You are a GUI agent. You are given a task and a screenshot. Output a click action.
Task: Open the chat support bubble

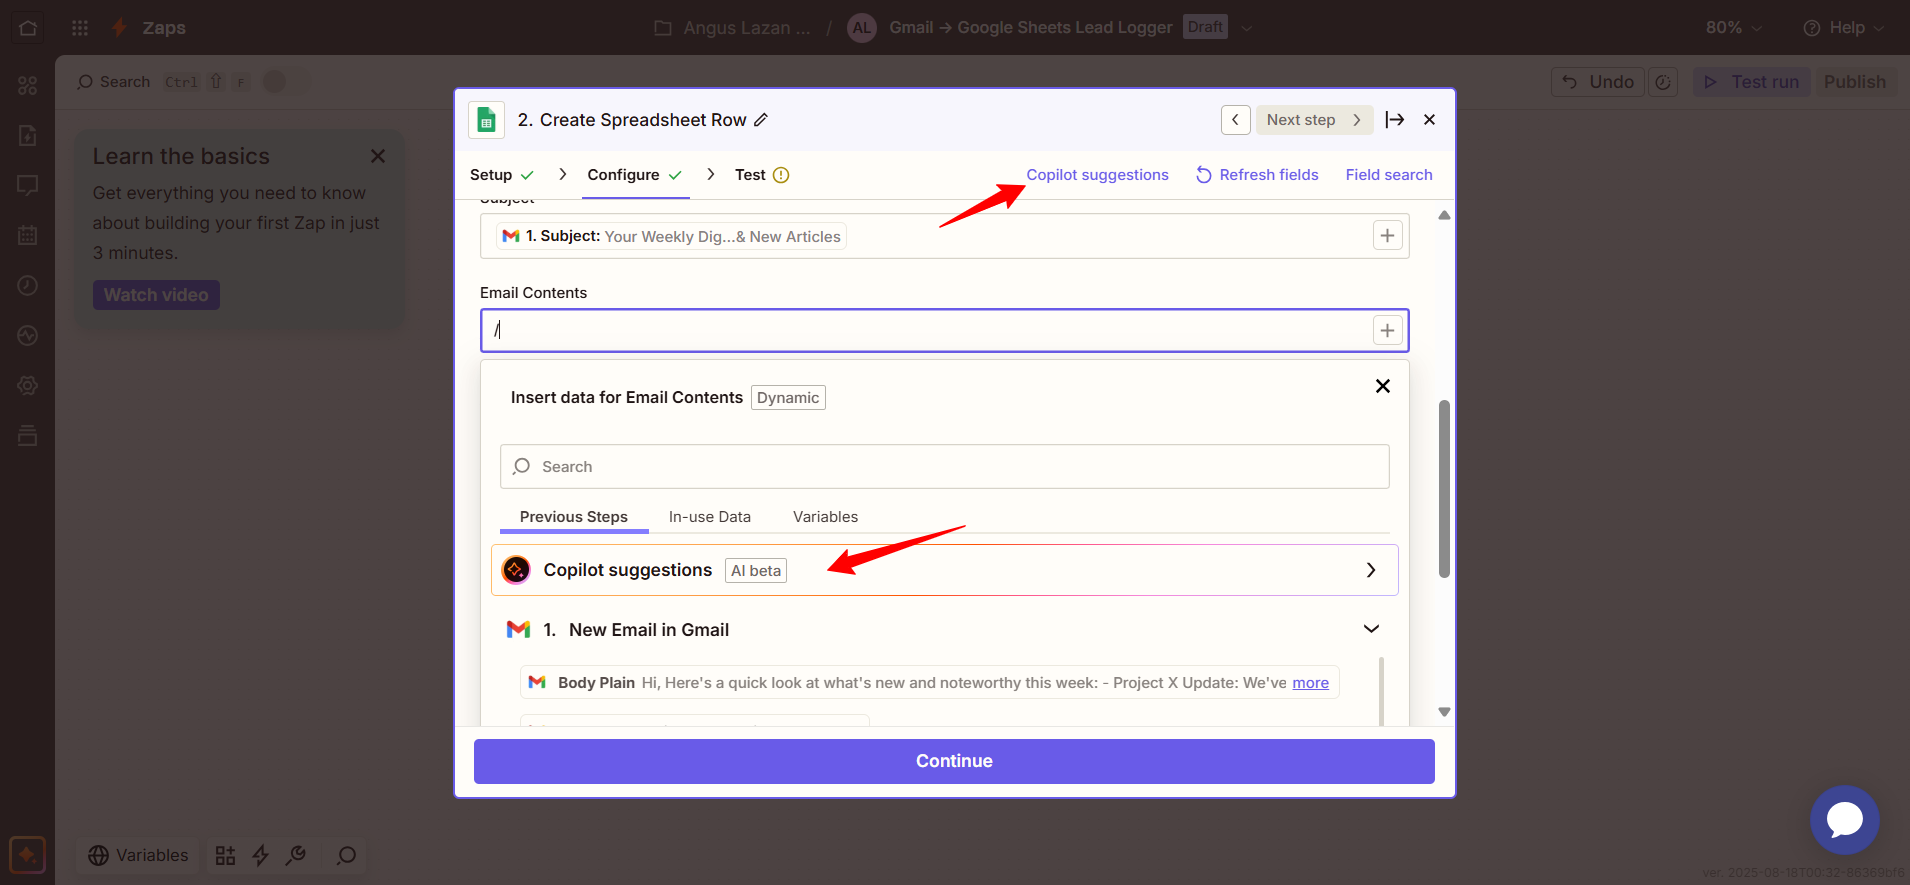click(x=1844, y=820)
